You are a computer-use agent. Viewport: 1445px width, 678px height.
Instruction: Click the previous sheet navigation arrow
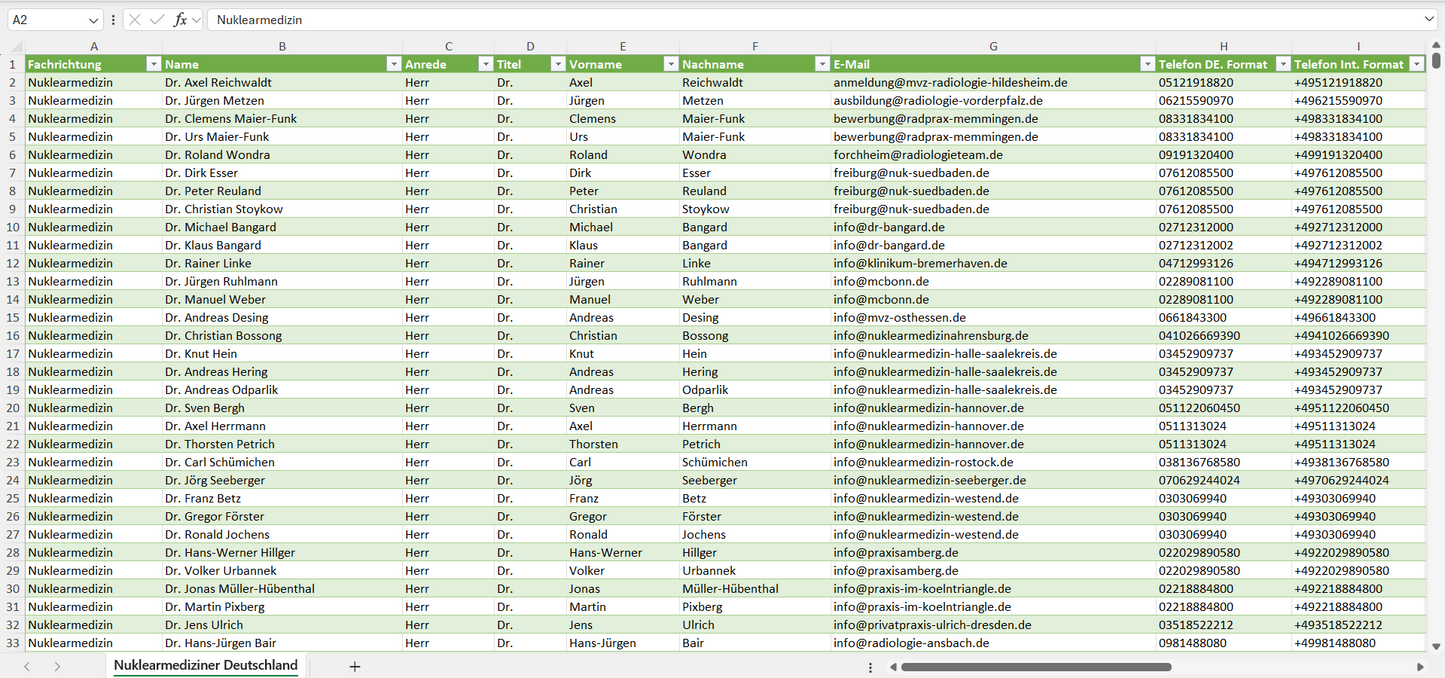[x=27, y=666]
